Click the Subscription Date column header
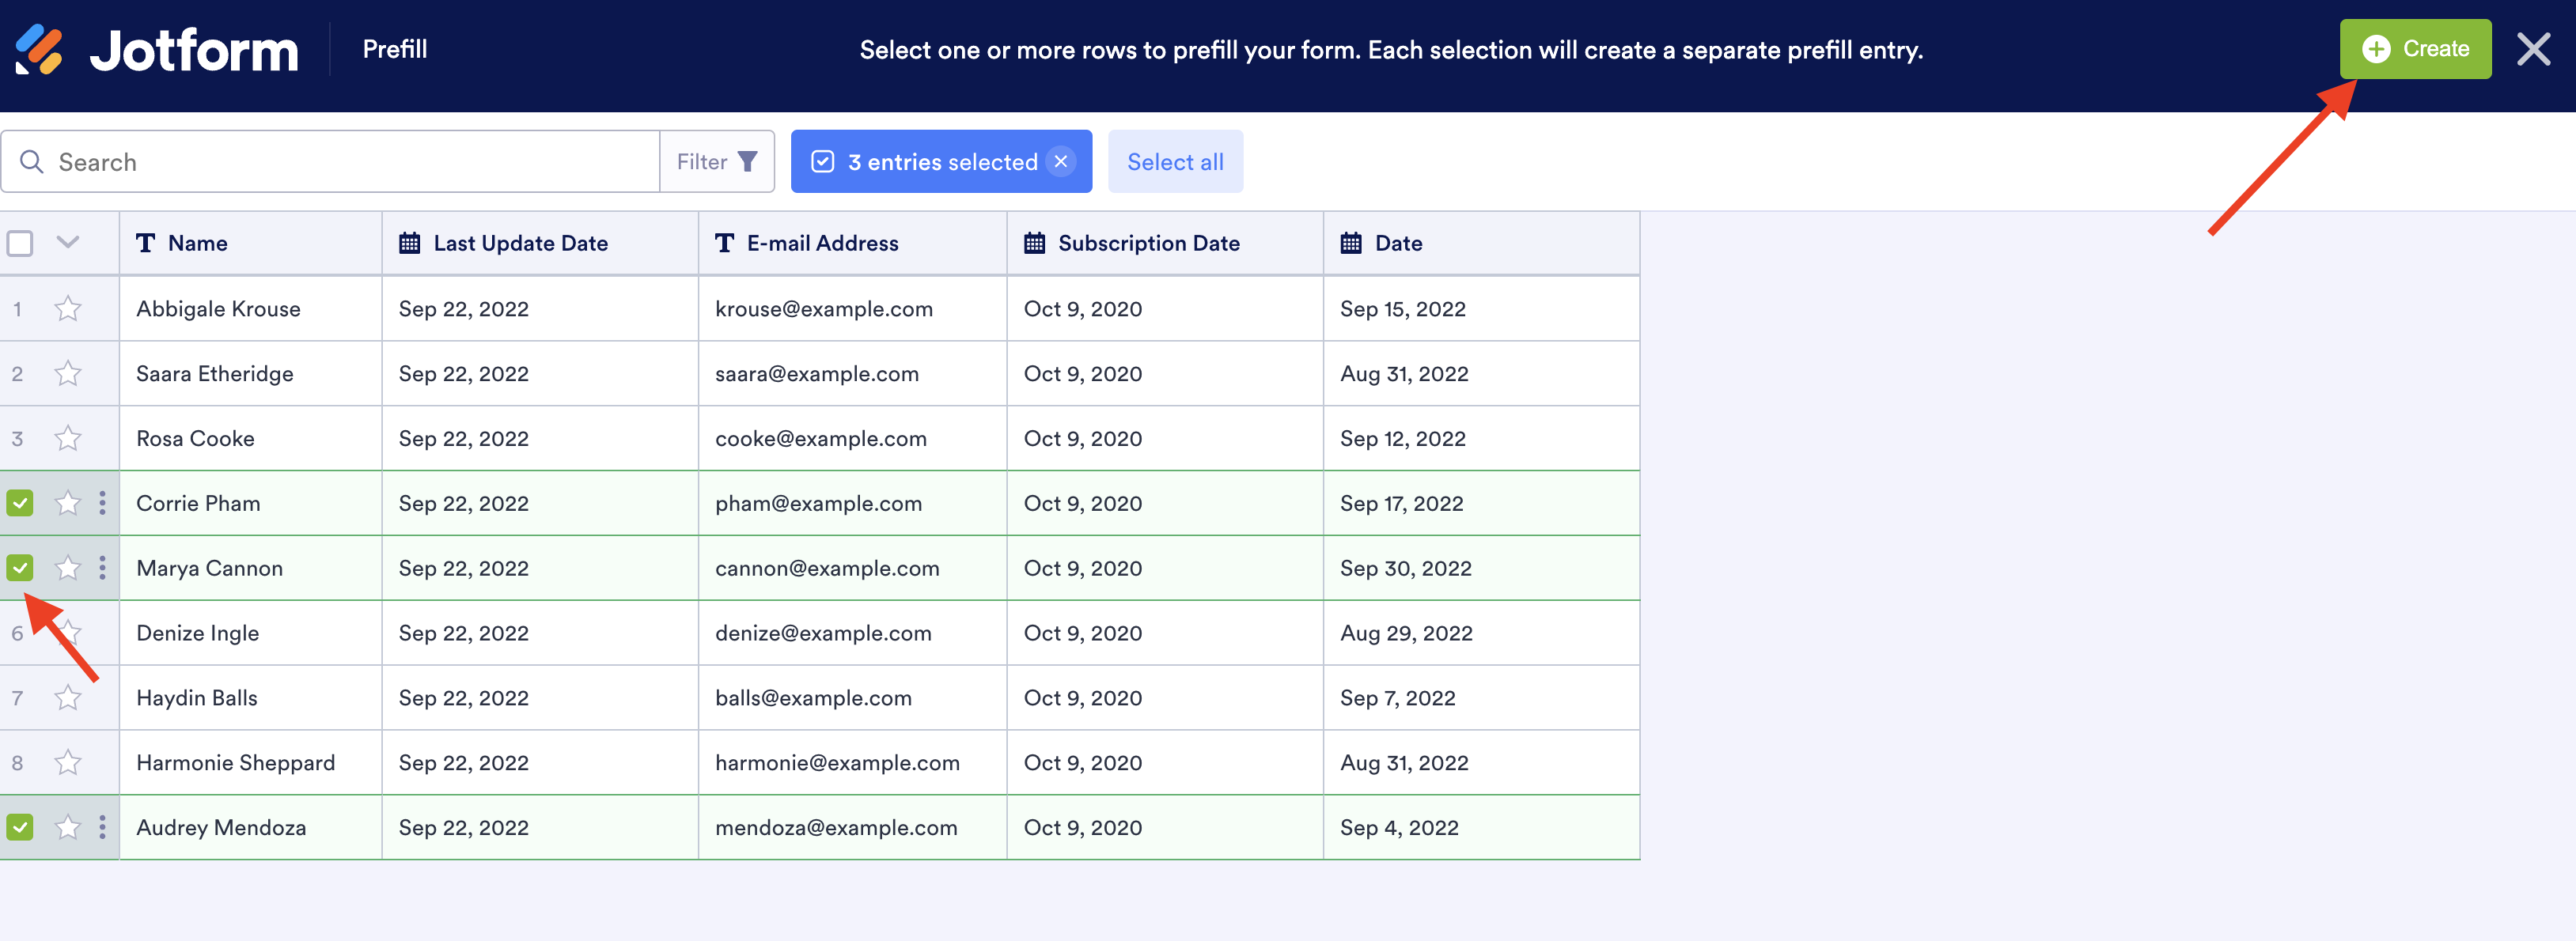 click(x=1148, y=243)
